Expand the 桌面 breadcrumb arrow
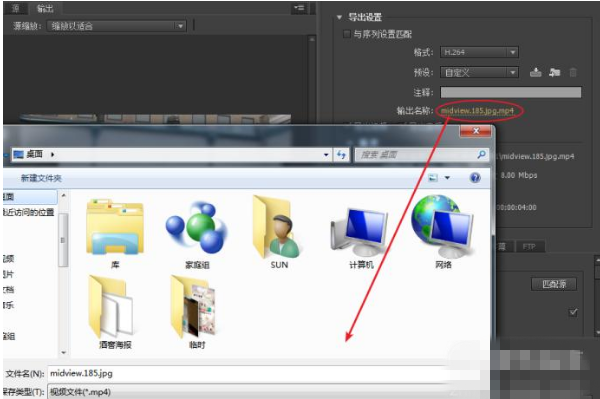Image resolution: width=600 pixels, height=399 pixels. pyautogui.click(x=52, y=155)
